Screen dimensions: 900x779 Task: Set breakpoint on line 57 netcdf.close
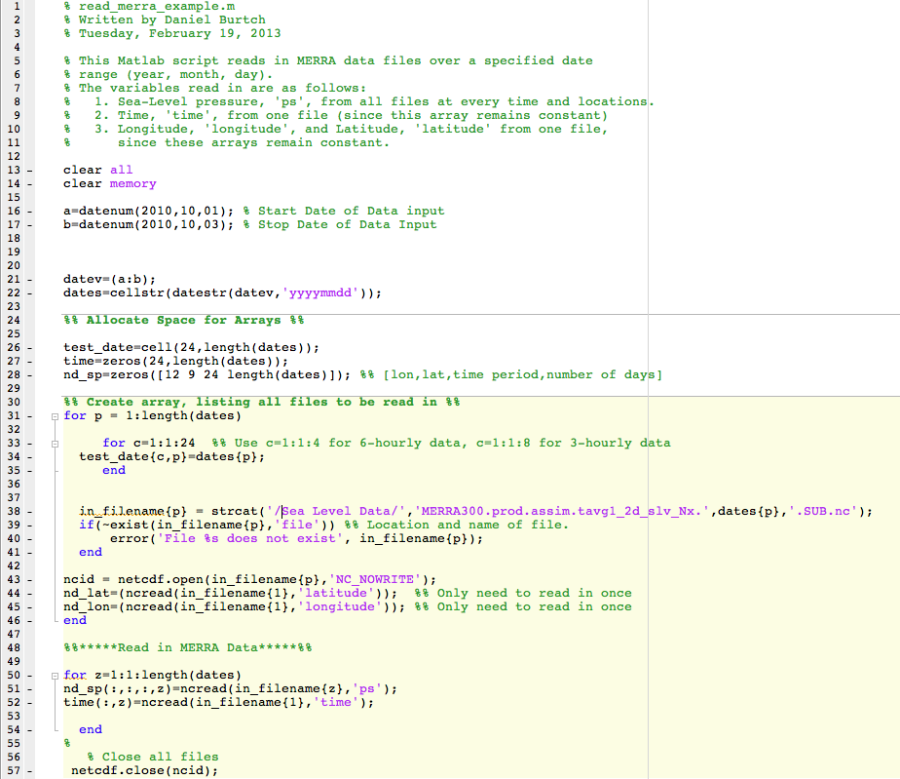pos(29,770)
